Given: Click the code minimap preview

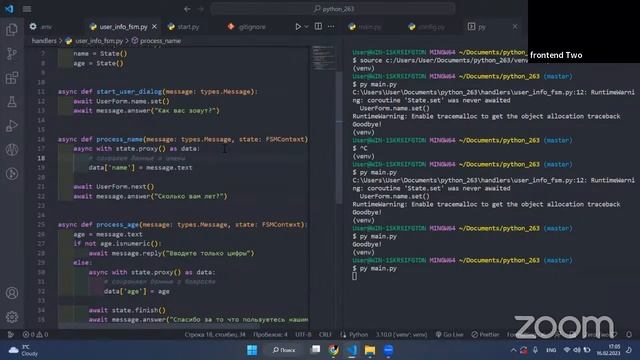Looking at the screenshot, I should click(323, 58).
